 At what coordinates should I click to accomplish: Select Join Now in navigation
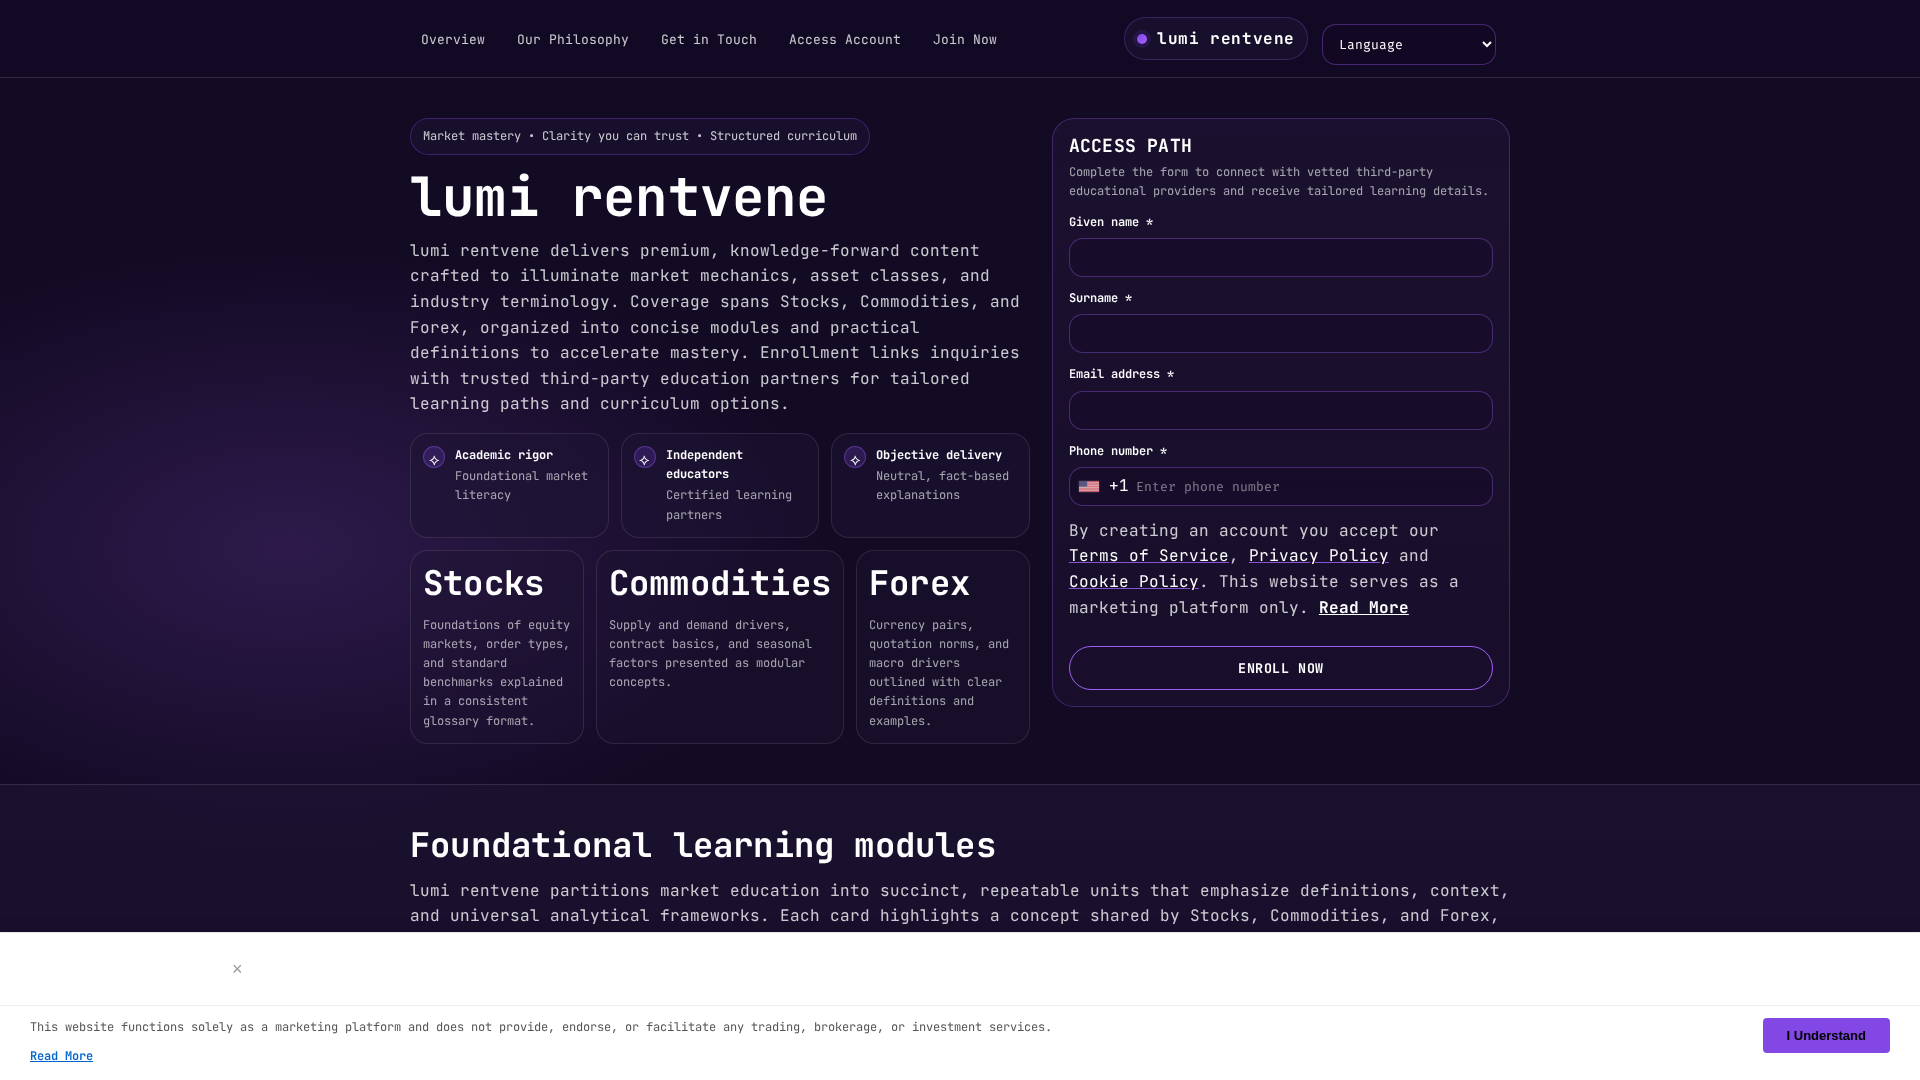pos(965,40)
